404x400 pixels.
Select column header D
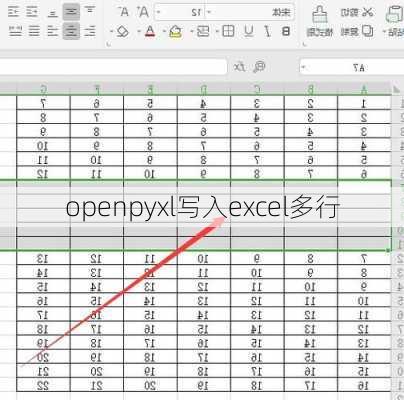[x=204, y=89]
